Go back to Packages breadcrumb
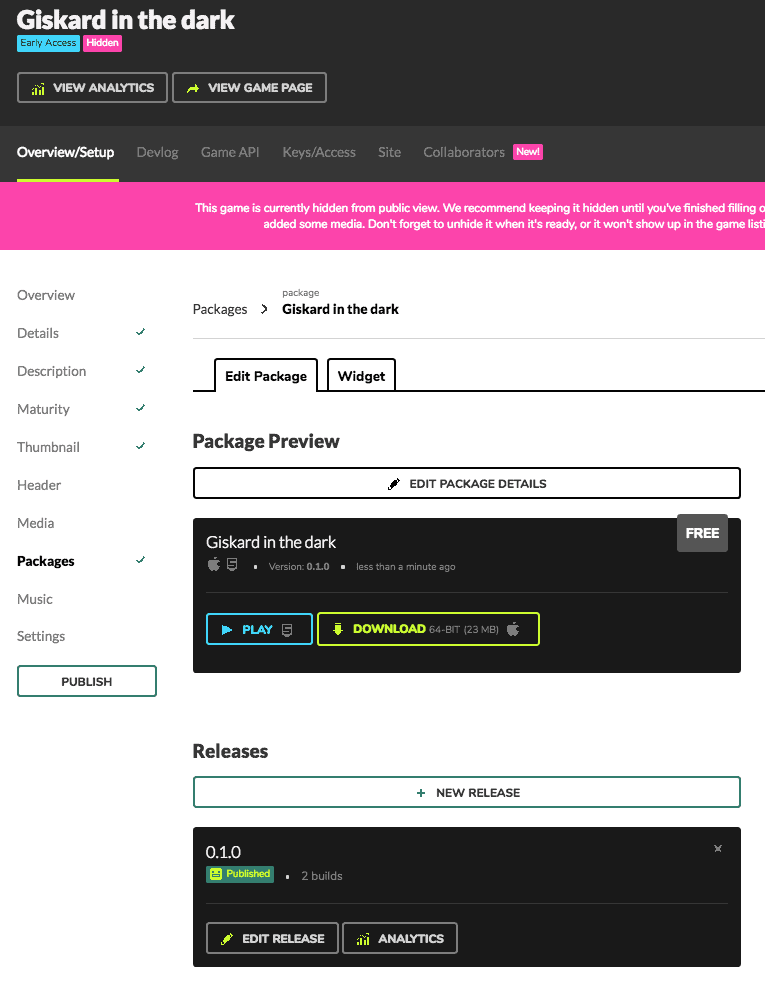This screenshot has width=765, height=998. click(220, 309)
